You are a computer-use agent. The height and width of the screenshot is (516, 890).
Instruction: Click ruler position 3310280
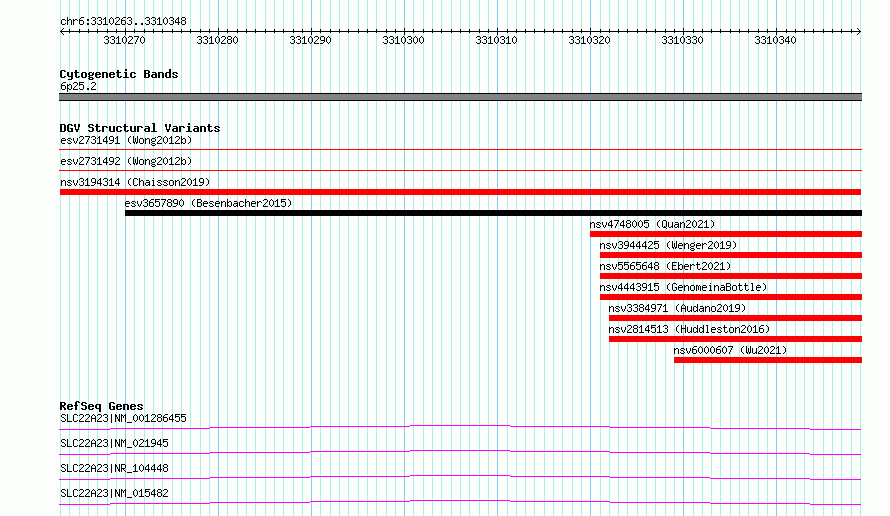pyautogui.click(x=217, y=40)
